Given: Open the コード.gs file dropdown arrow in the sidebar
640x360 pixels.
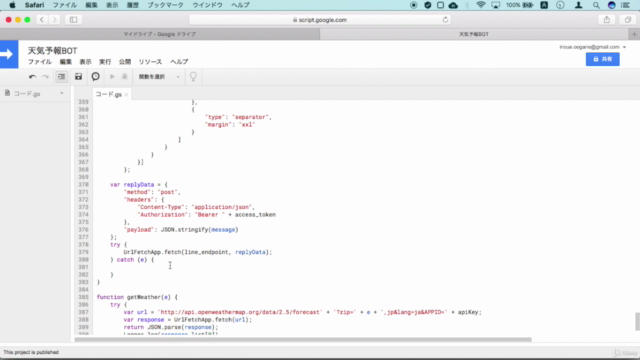Looking at the screenshot, I should point(62,93).
